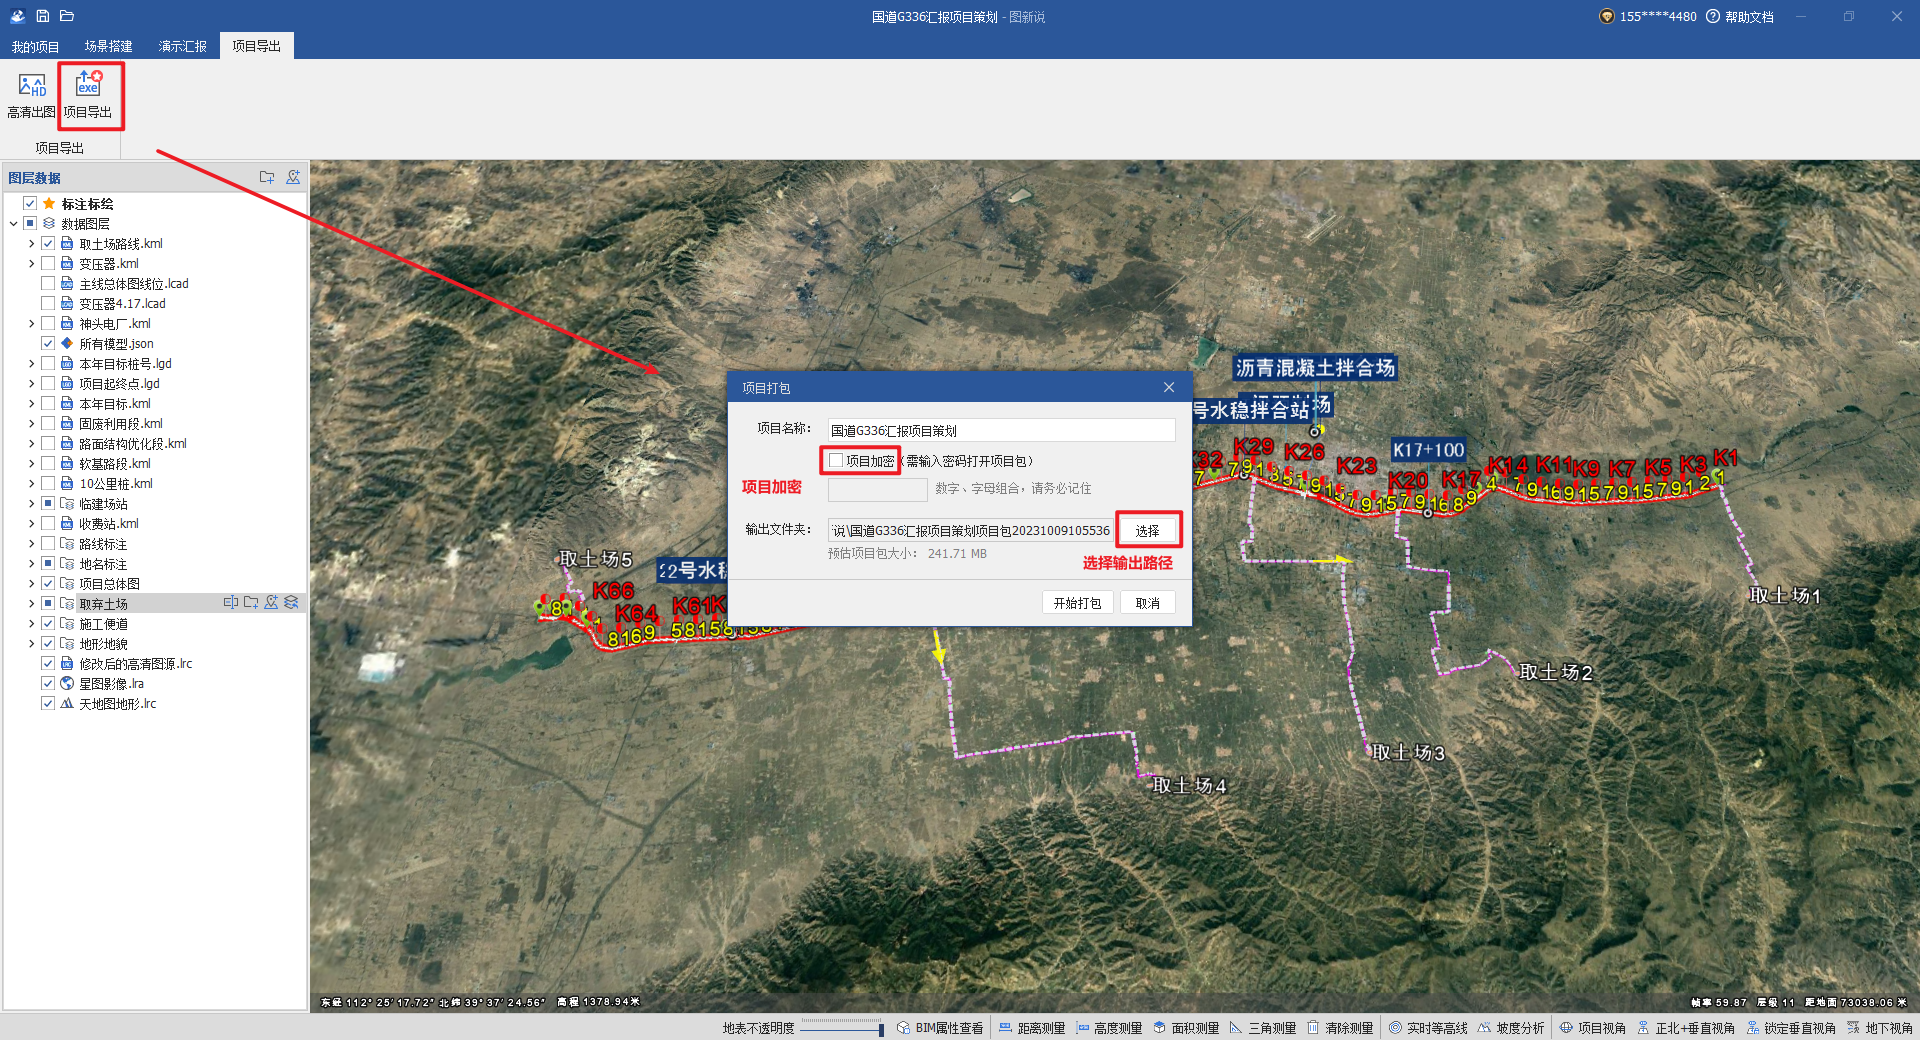Expand the 施工便道 folder node
The image size is (1920, 1040).
pos(31,624)
